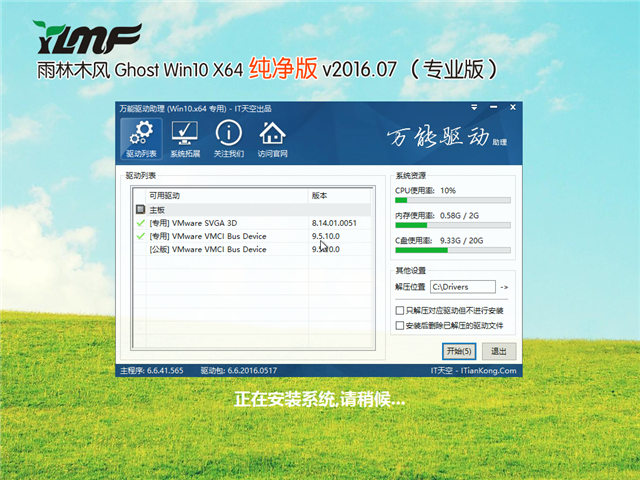The width and height of the screenshot is (640, 480).
Task: Click the 内存使用率 progress bar
Action: (x=453, y=225)
